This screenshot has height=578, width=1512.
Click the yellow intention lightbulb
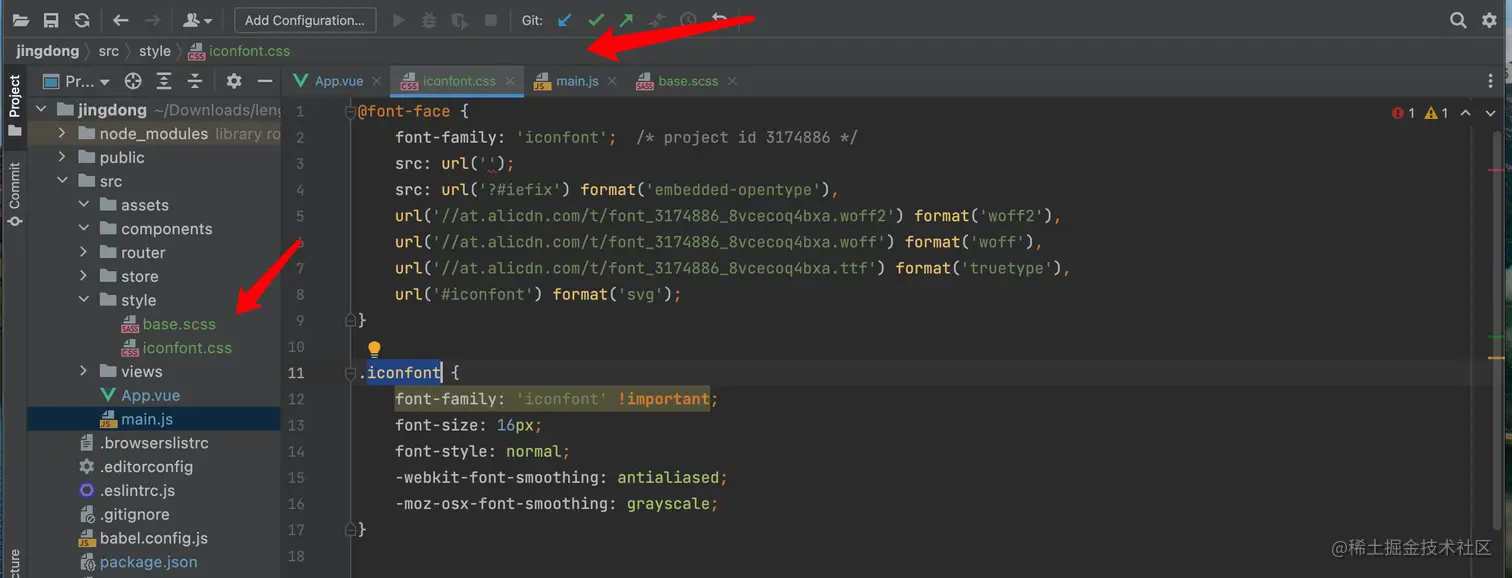pos(374,349)
